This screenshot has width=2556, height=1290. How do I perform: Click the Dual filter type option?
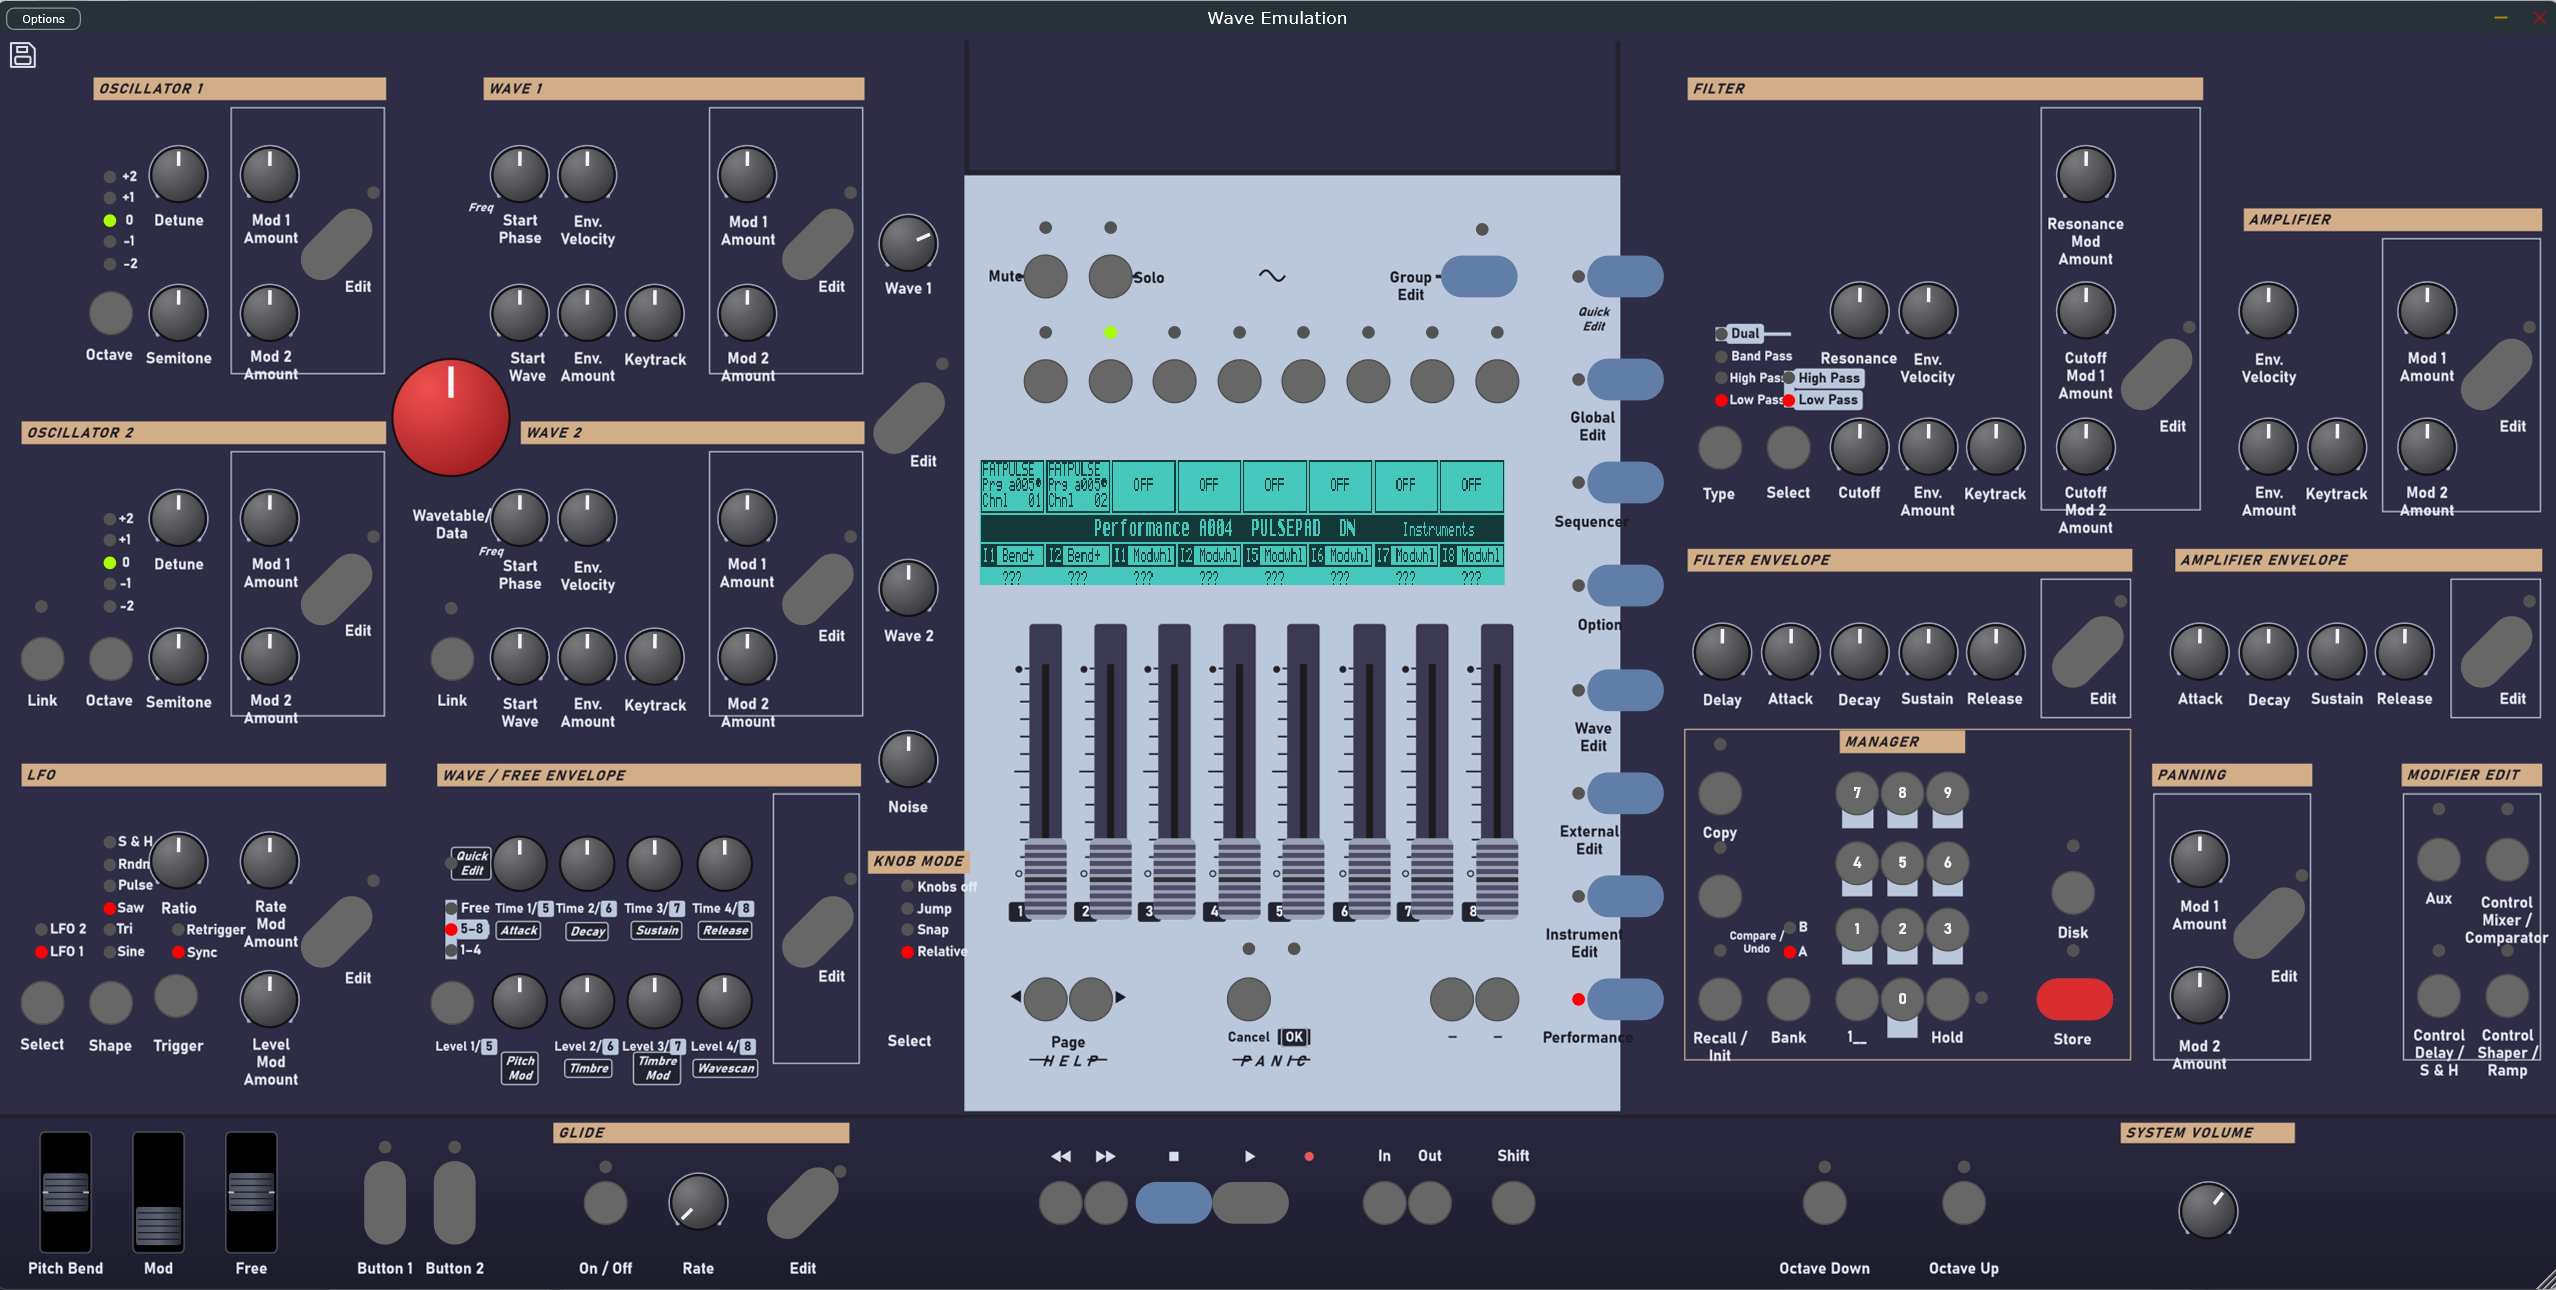click(1745, 333)
